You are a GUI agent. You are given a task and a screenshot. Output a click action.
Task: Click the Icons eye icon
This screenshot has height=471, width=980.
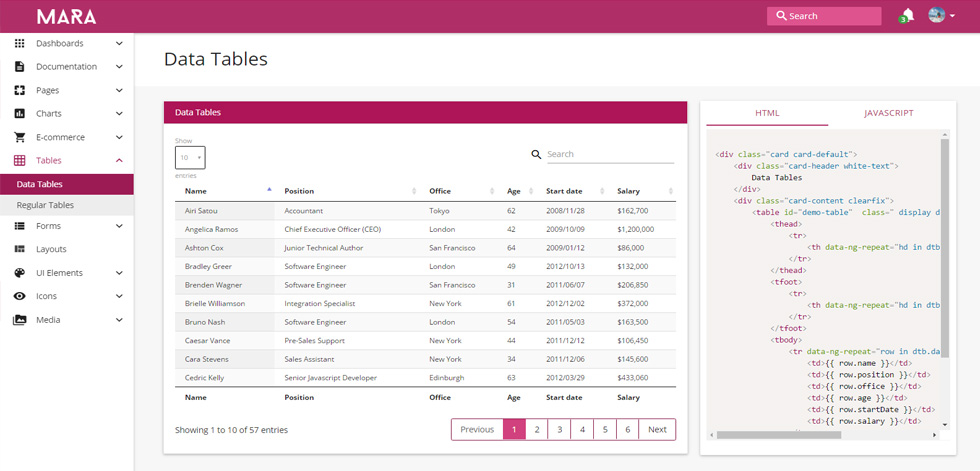[x=19, y=296]
